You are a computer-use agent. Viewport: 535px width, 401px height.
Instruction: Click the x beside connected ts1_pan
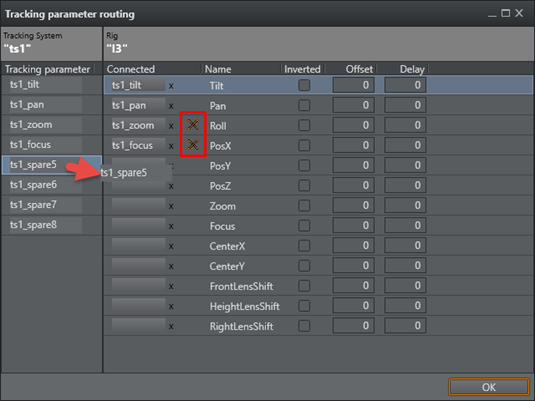(x=171, y=106)
